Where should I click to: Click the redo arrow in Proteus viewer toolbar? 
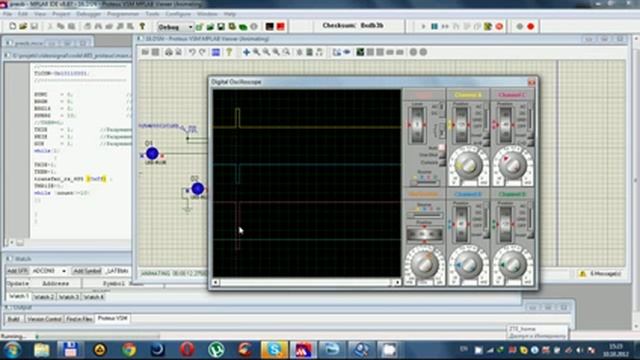[202, 52]
